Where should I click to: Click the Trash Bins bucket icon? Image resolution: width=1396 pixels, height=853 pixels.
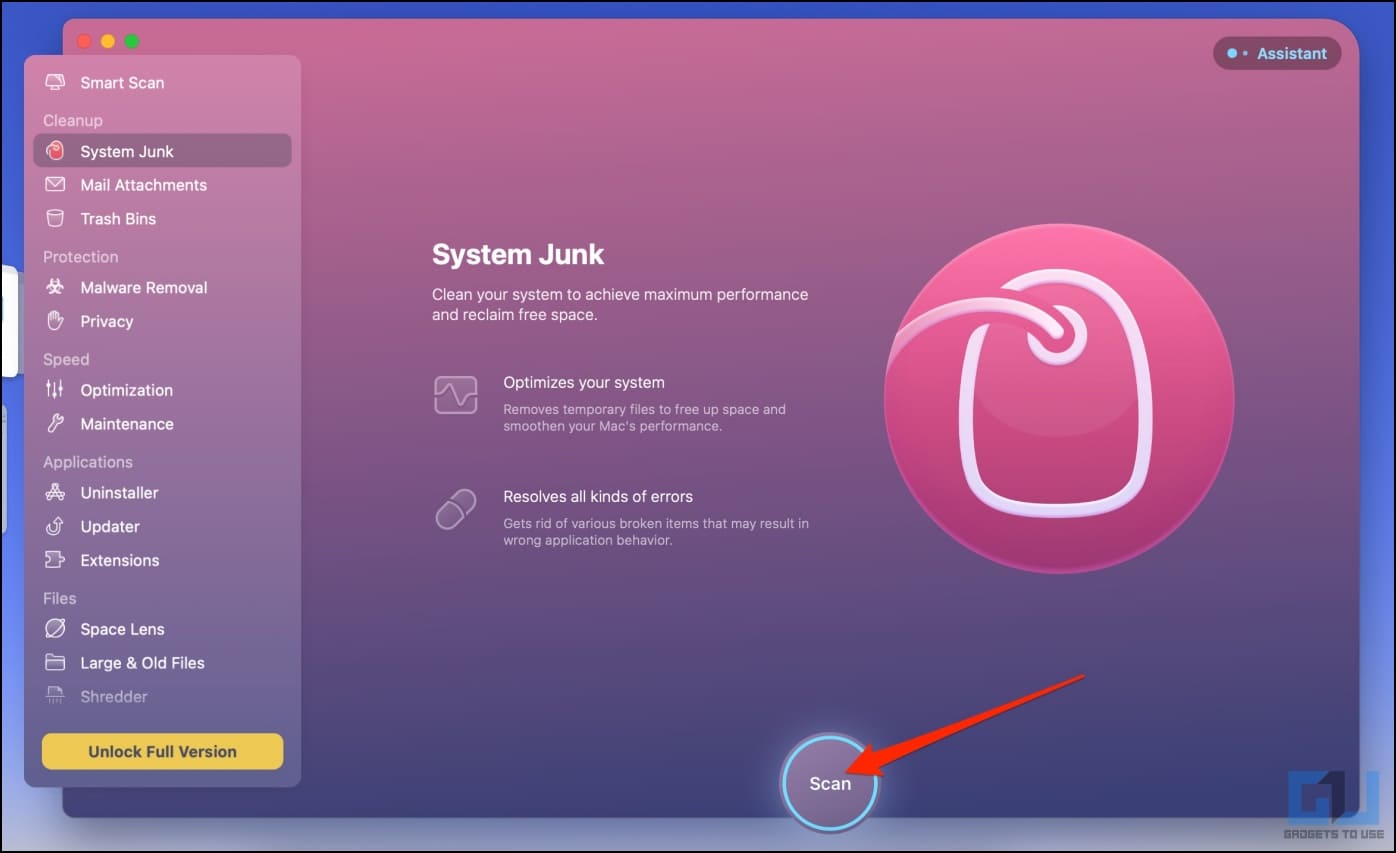point(55,219)
